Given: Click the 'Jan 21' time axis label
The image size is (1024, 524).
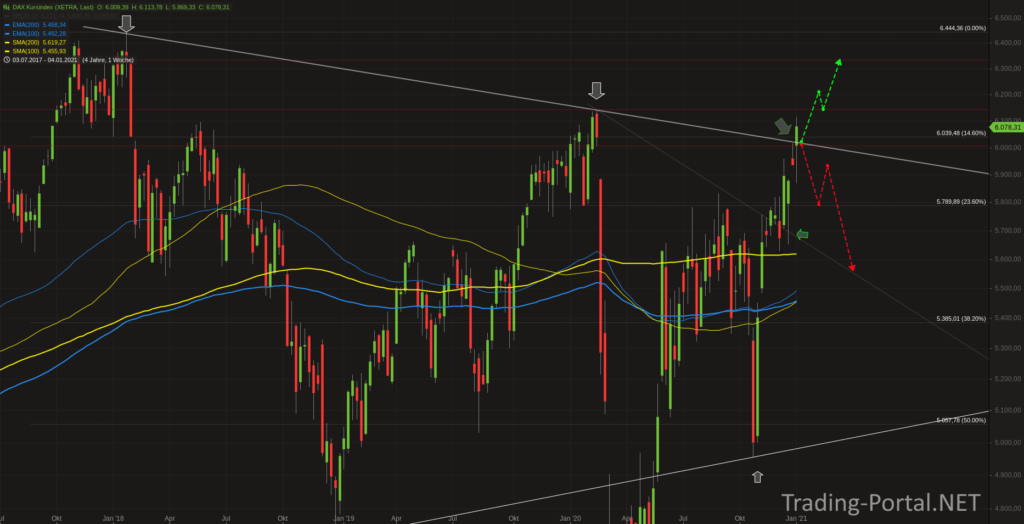Looking at the screenshot, I should 795,518.
